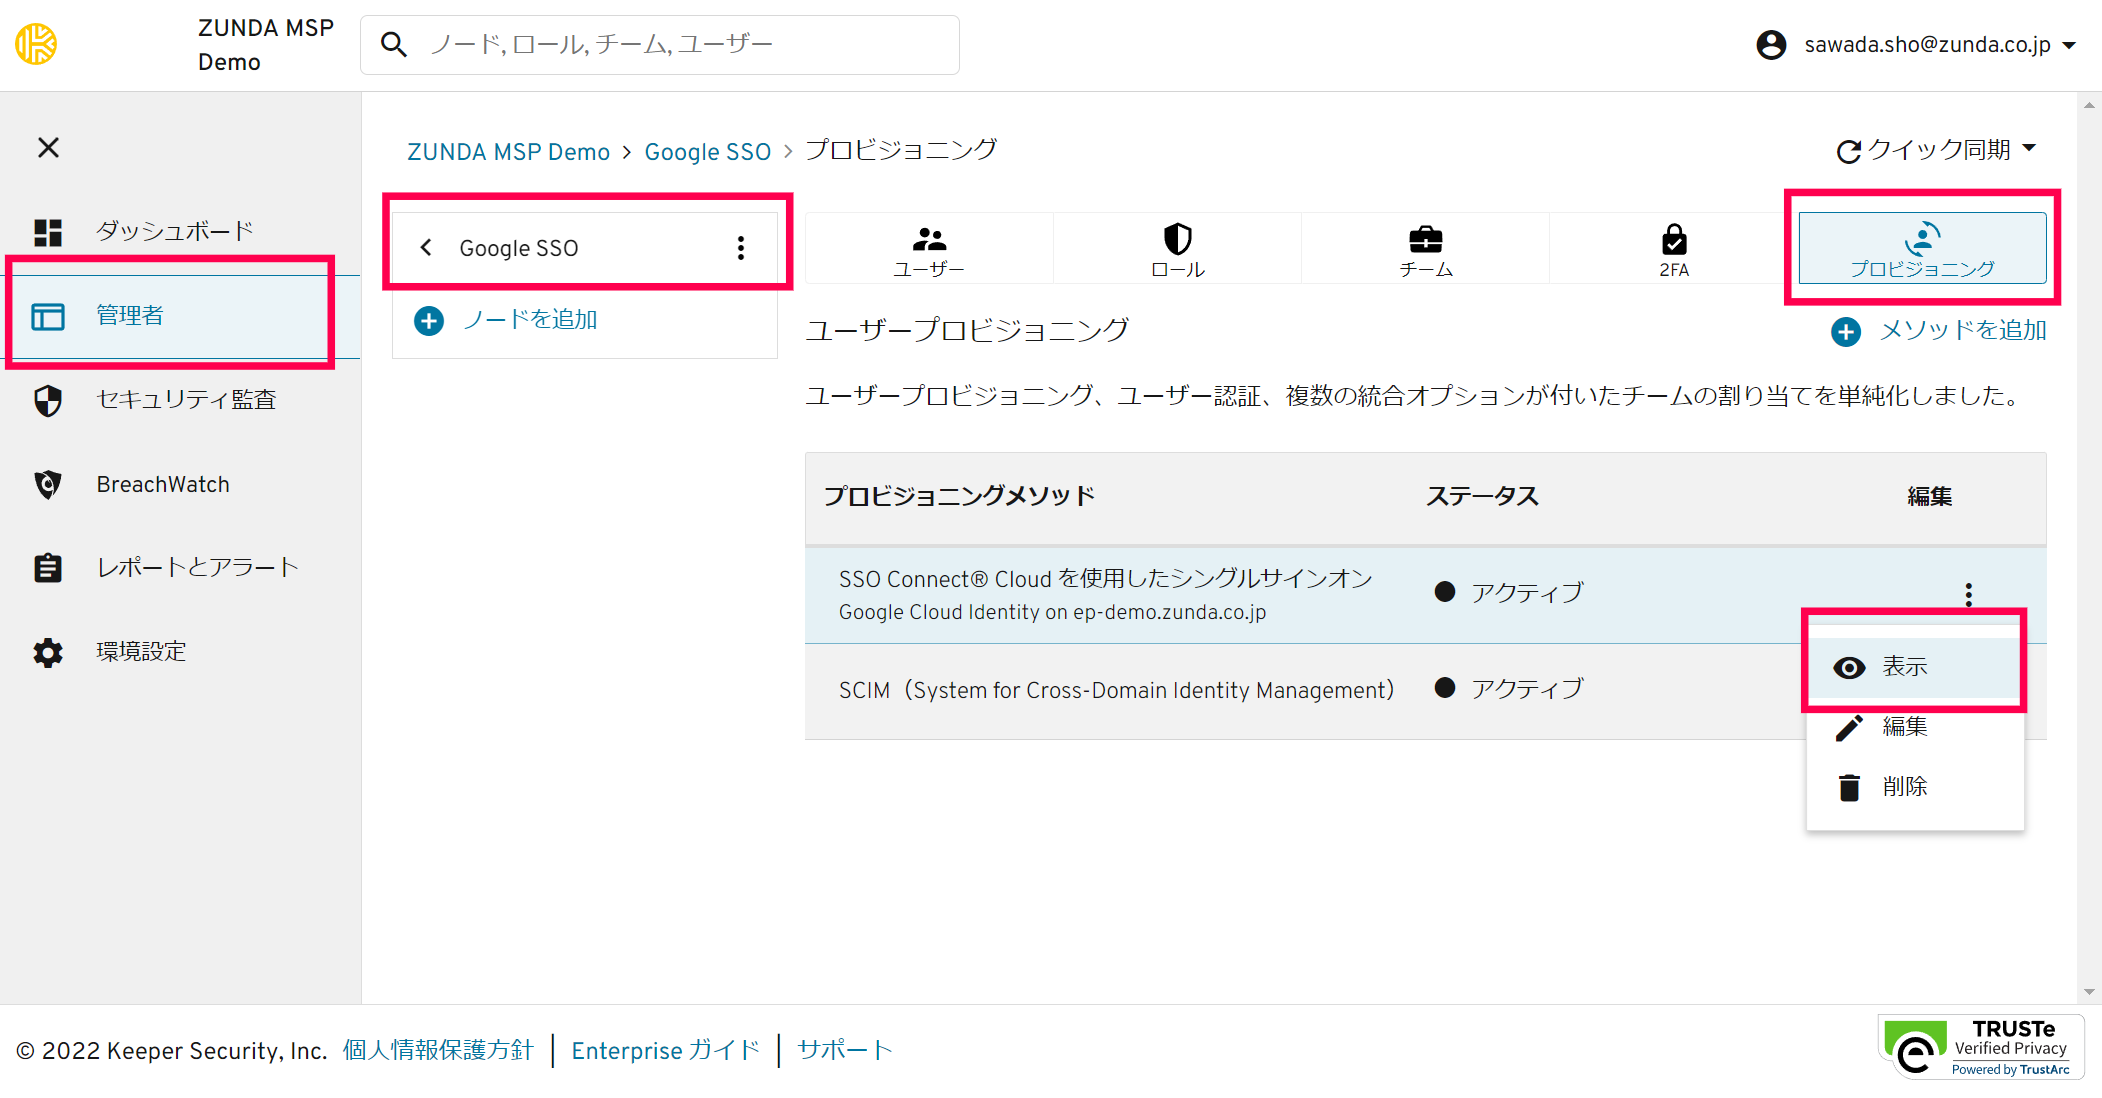Open Google SSO node three-dot menu

pyautogui.click(x=740, y=248)
